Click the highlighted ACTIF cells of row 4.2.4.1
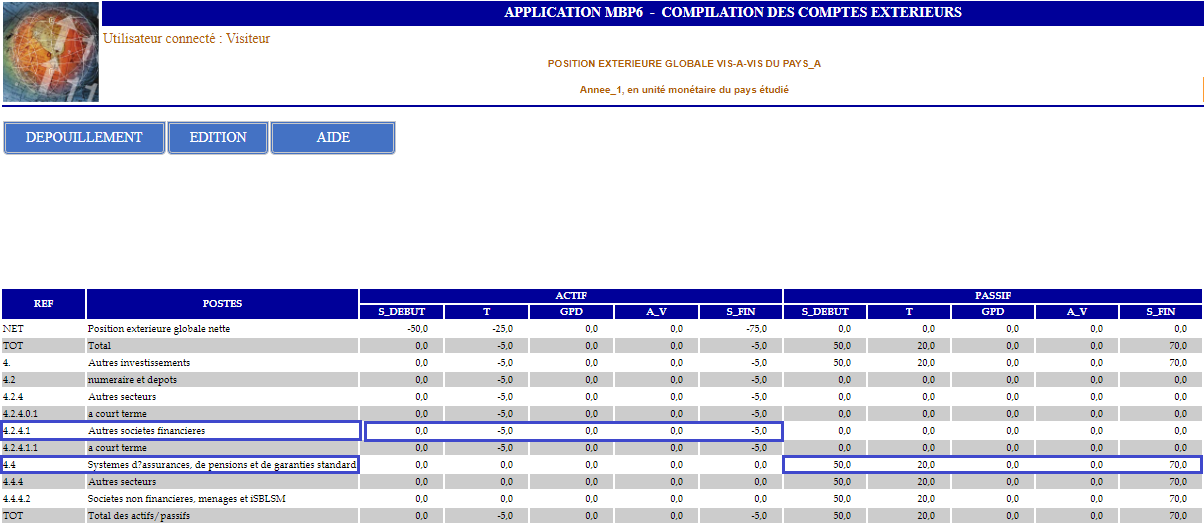This screenshot has width=1204, height=528. [x=573, y=431]
